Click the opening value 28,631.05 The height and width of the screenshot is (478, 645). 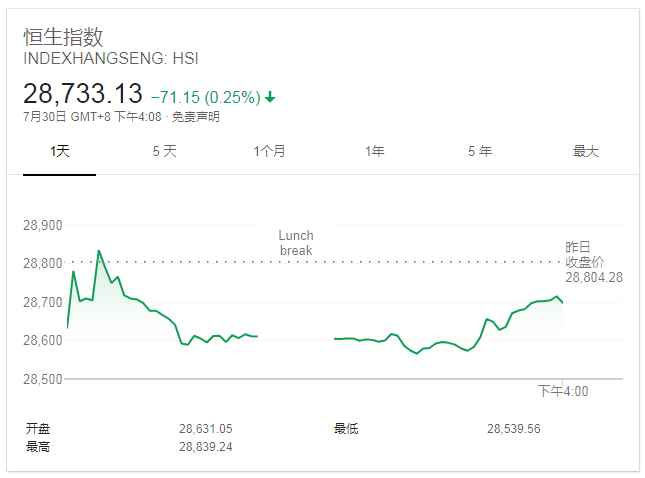(206, 429)
